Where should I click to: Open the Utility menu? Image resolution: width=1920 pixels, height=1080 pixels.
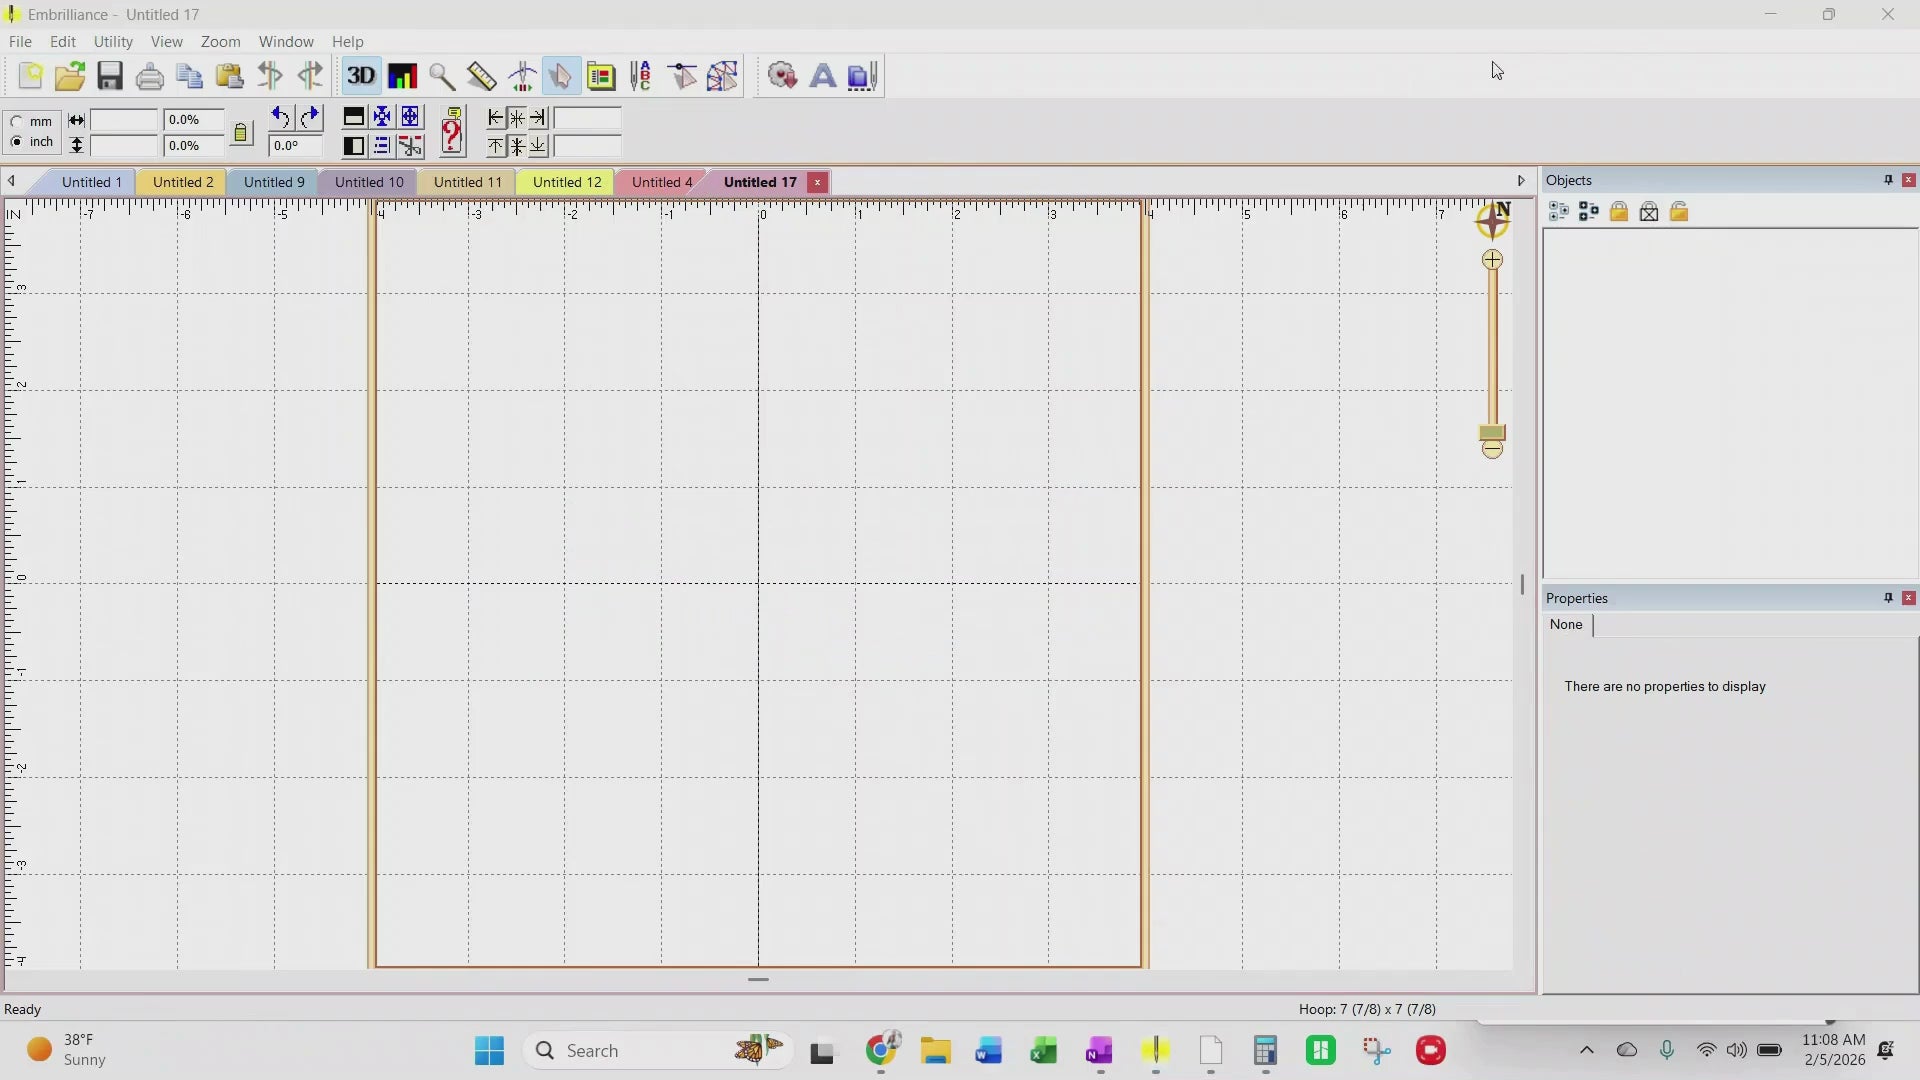click(113, 42)
